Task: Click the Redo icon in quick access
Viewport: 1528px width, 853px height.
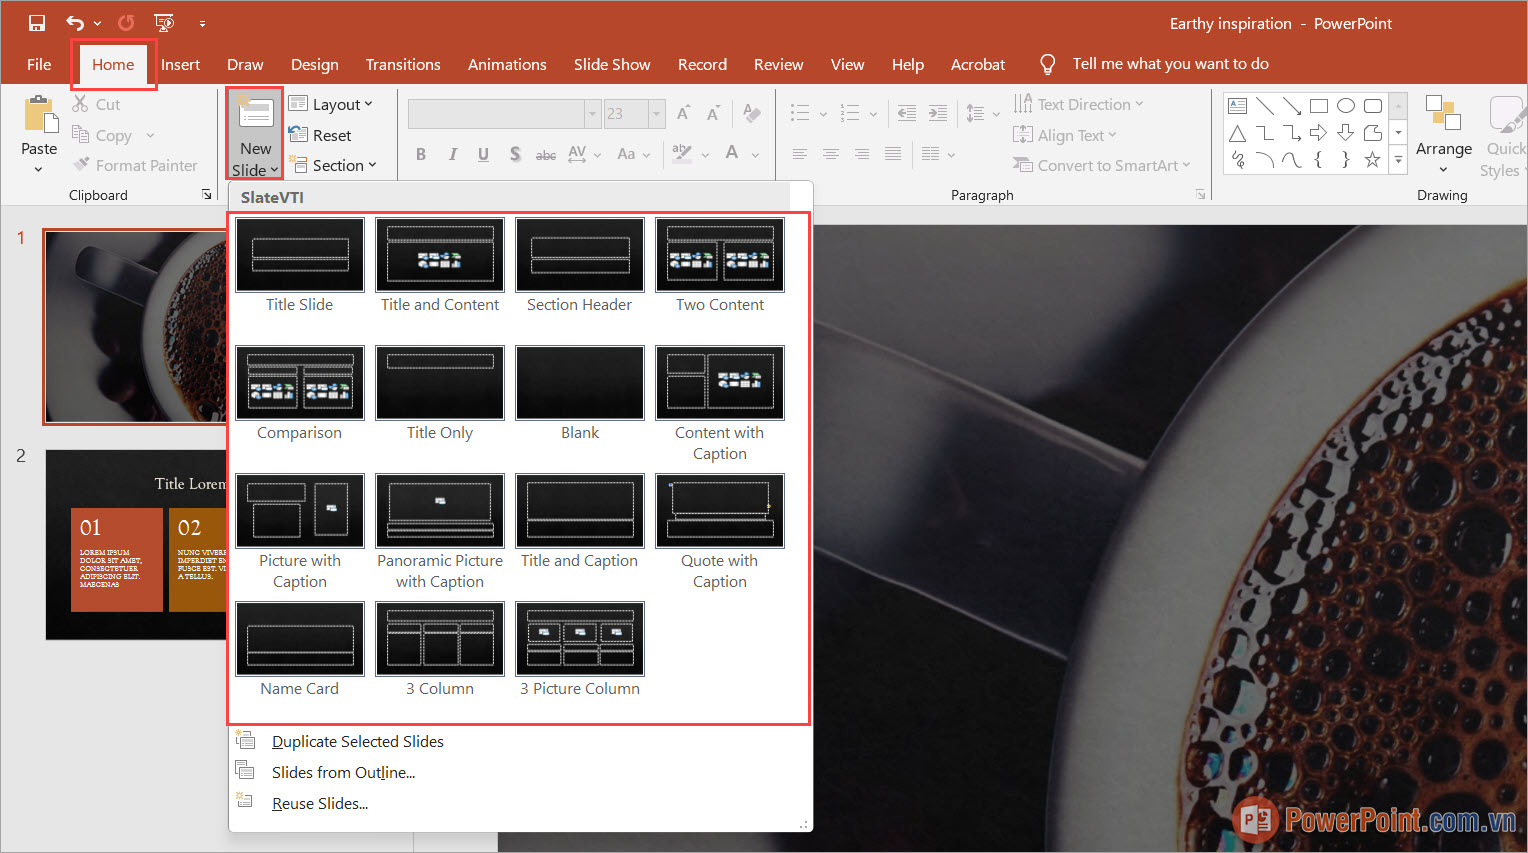Action: 126,23
